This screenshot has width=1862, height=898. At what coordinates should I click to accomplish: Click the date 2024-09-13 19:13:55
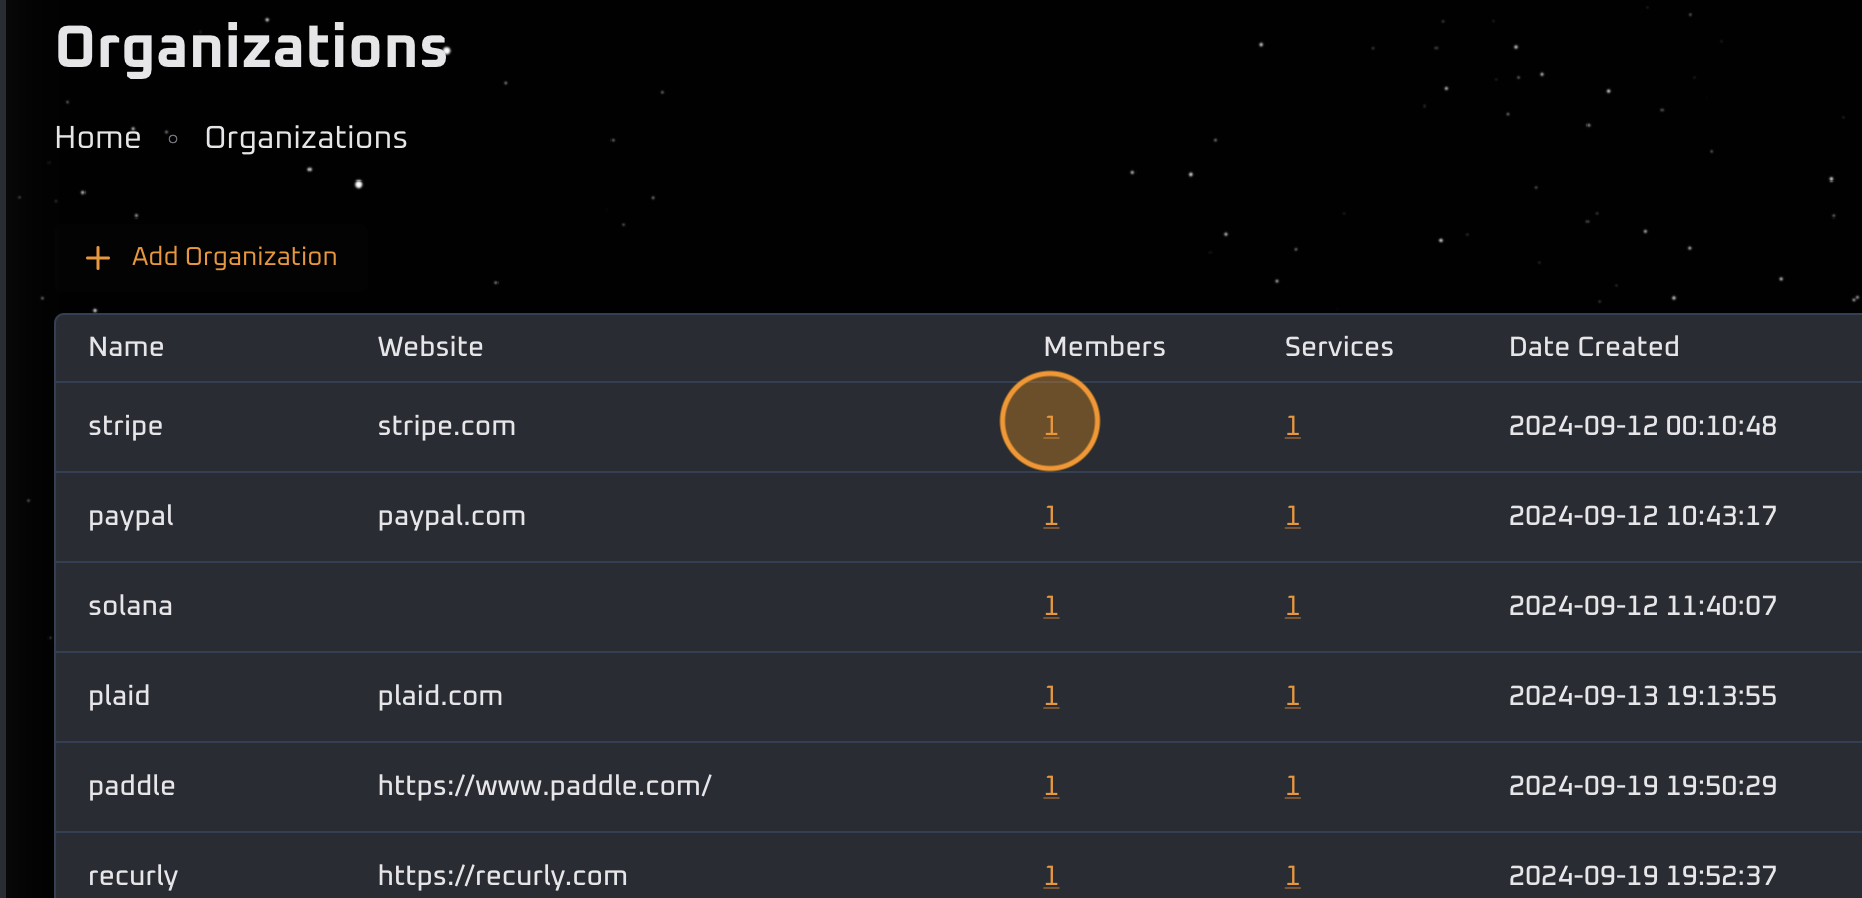[x=1642, y=696]
